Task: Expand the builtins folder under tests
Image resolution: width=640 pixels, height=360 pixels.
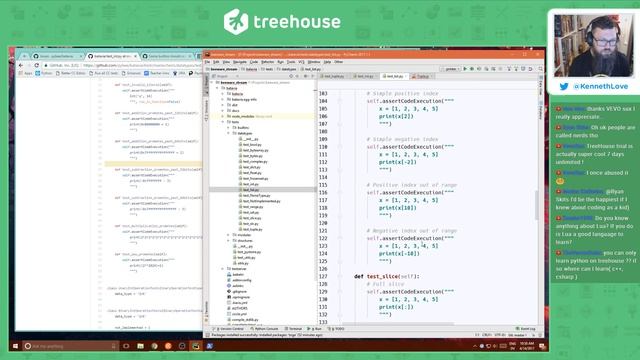Action: (229, 128)
